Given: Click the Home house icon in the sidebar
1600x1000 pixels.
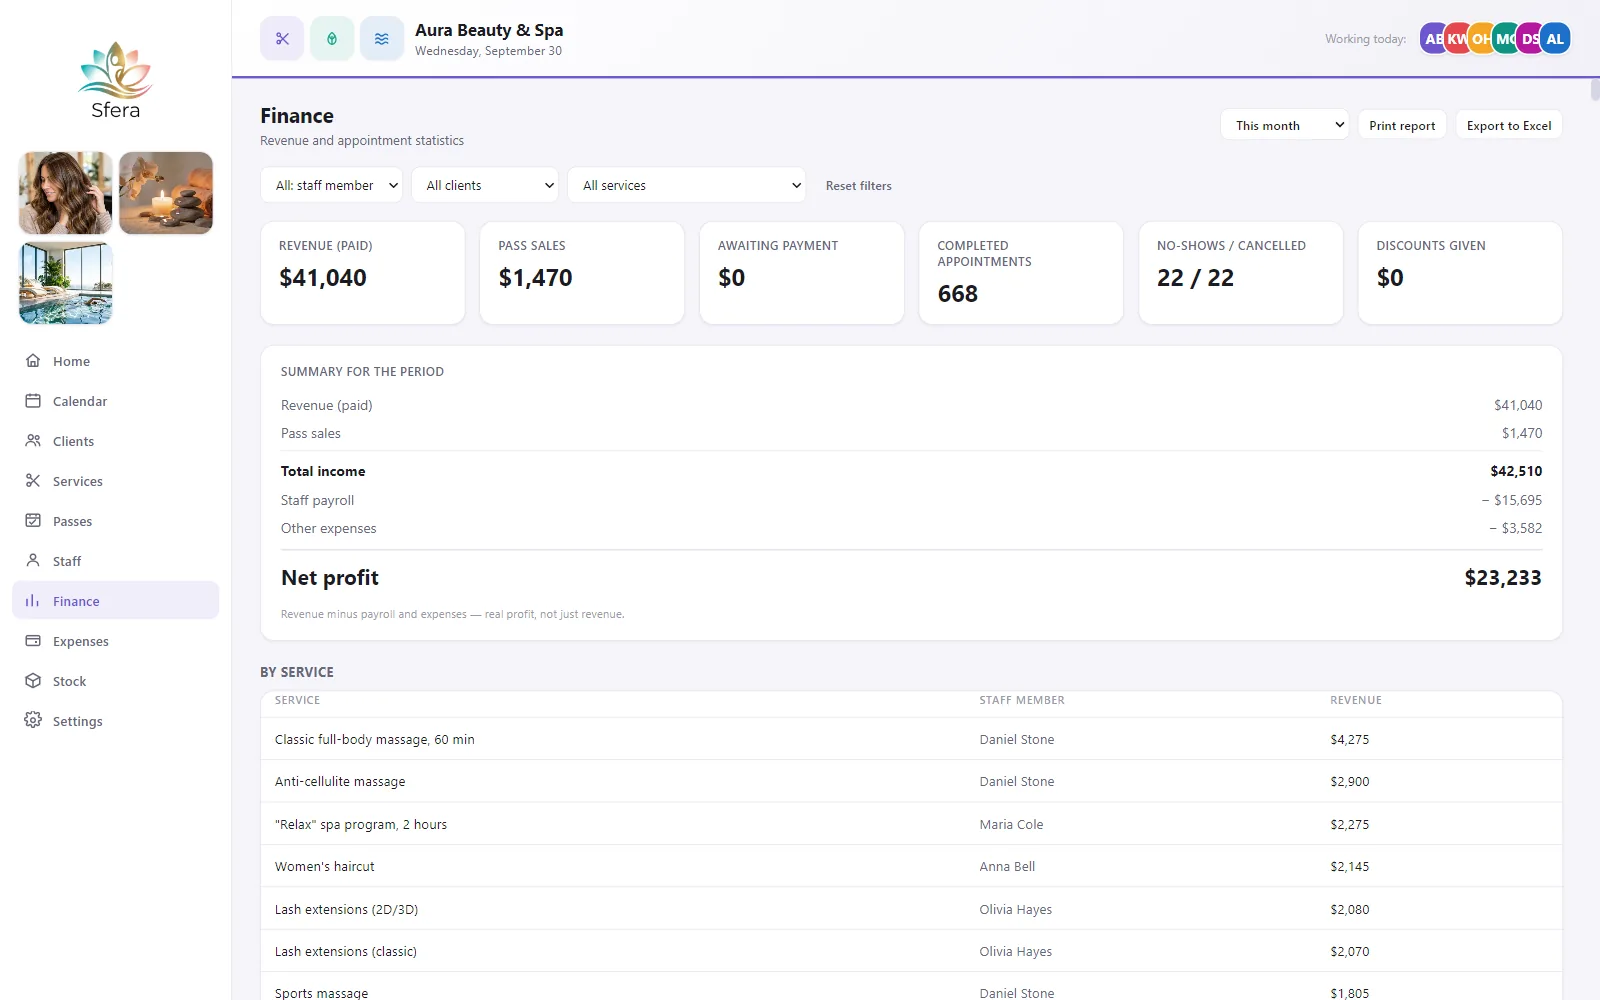Looking at the screenshot, I should point(33,361).
